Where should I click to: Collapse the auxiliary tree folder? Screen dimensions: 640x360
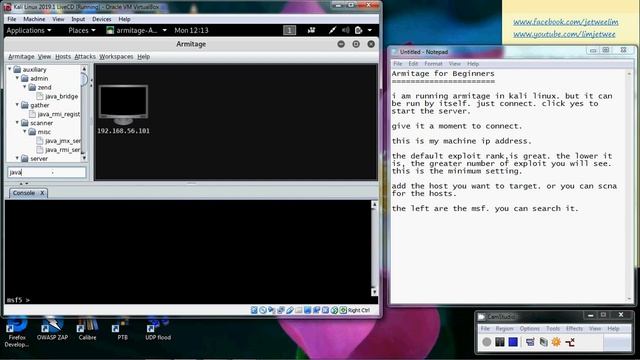point(10,69)
